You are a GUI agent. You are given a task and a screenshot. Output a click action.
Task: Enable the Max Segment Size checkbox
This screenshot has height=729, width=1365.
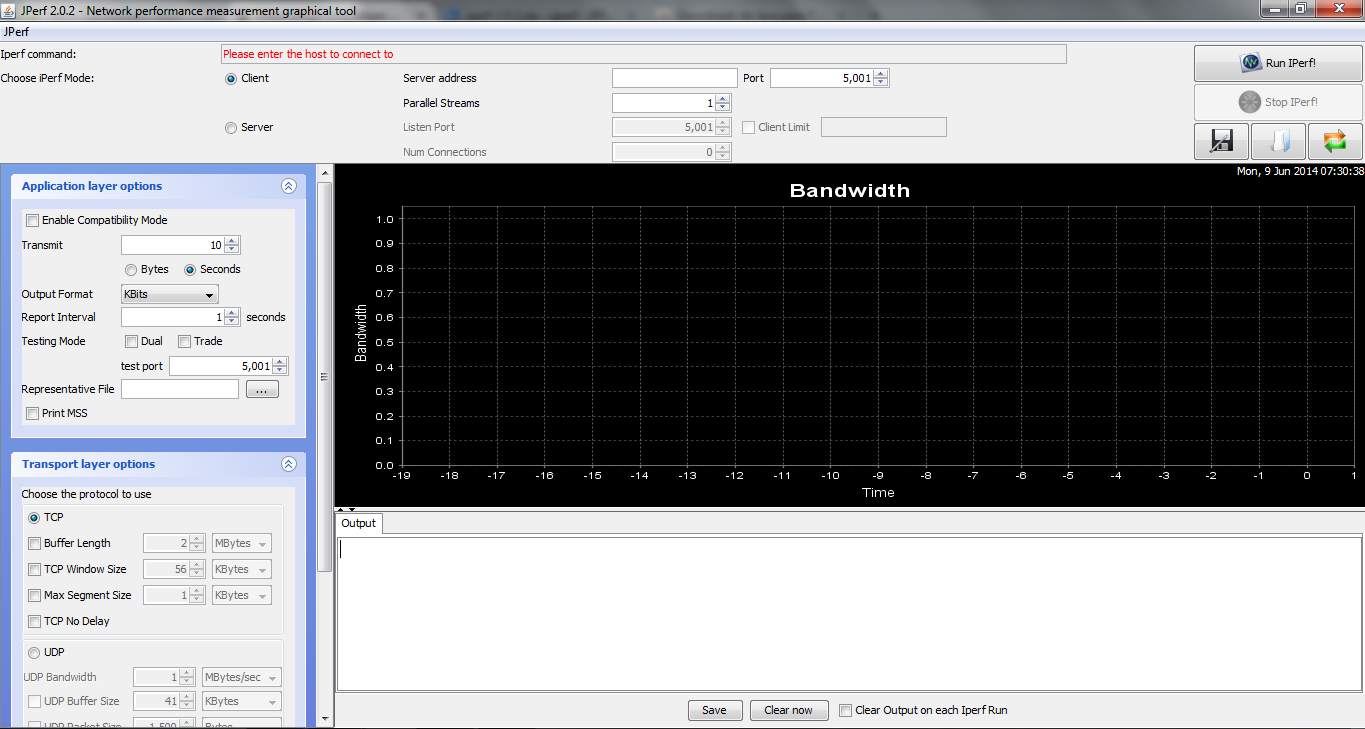(35, 596)
